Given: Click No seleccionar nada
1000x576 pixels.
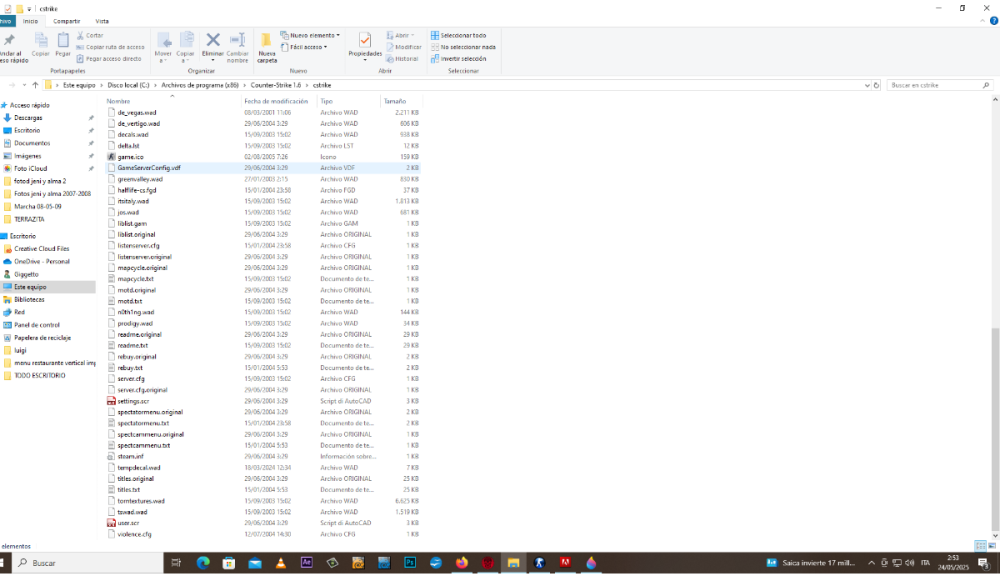Looking at the screenshot, I should [x=463, y=47].
